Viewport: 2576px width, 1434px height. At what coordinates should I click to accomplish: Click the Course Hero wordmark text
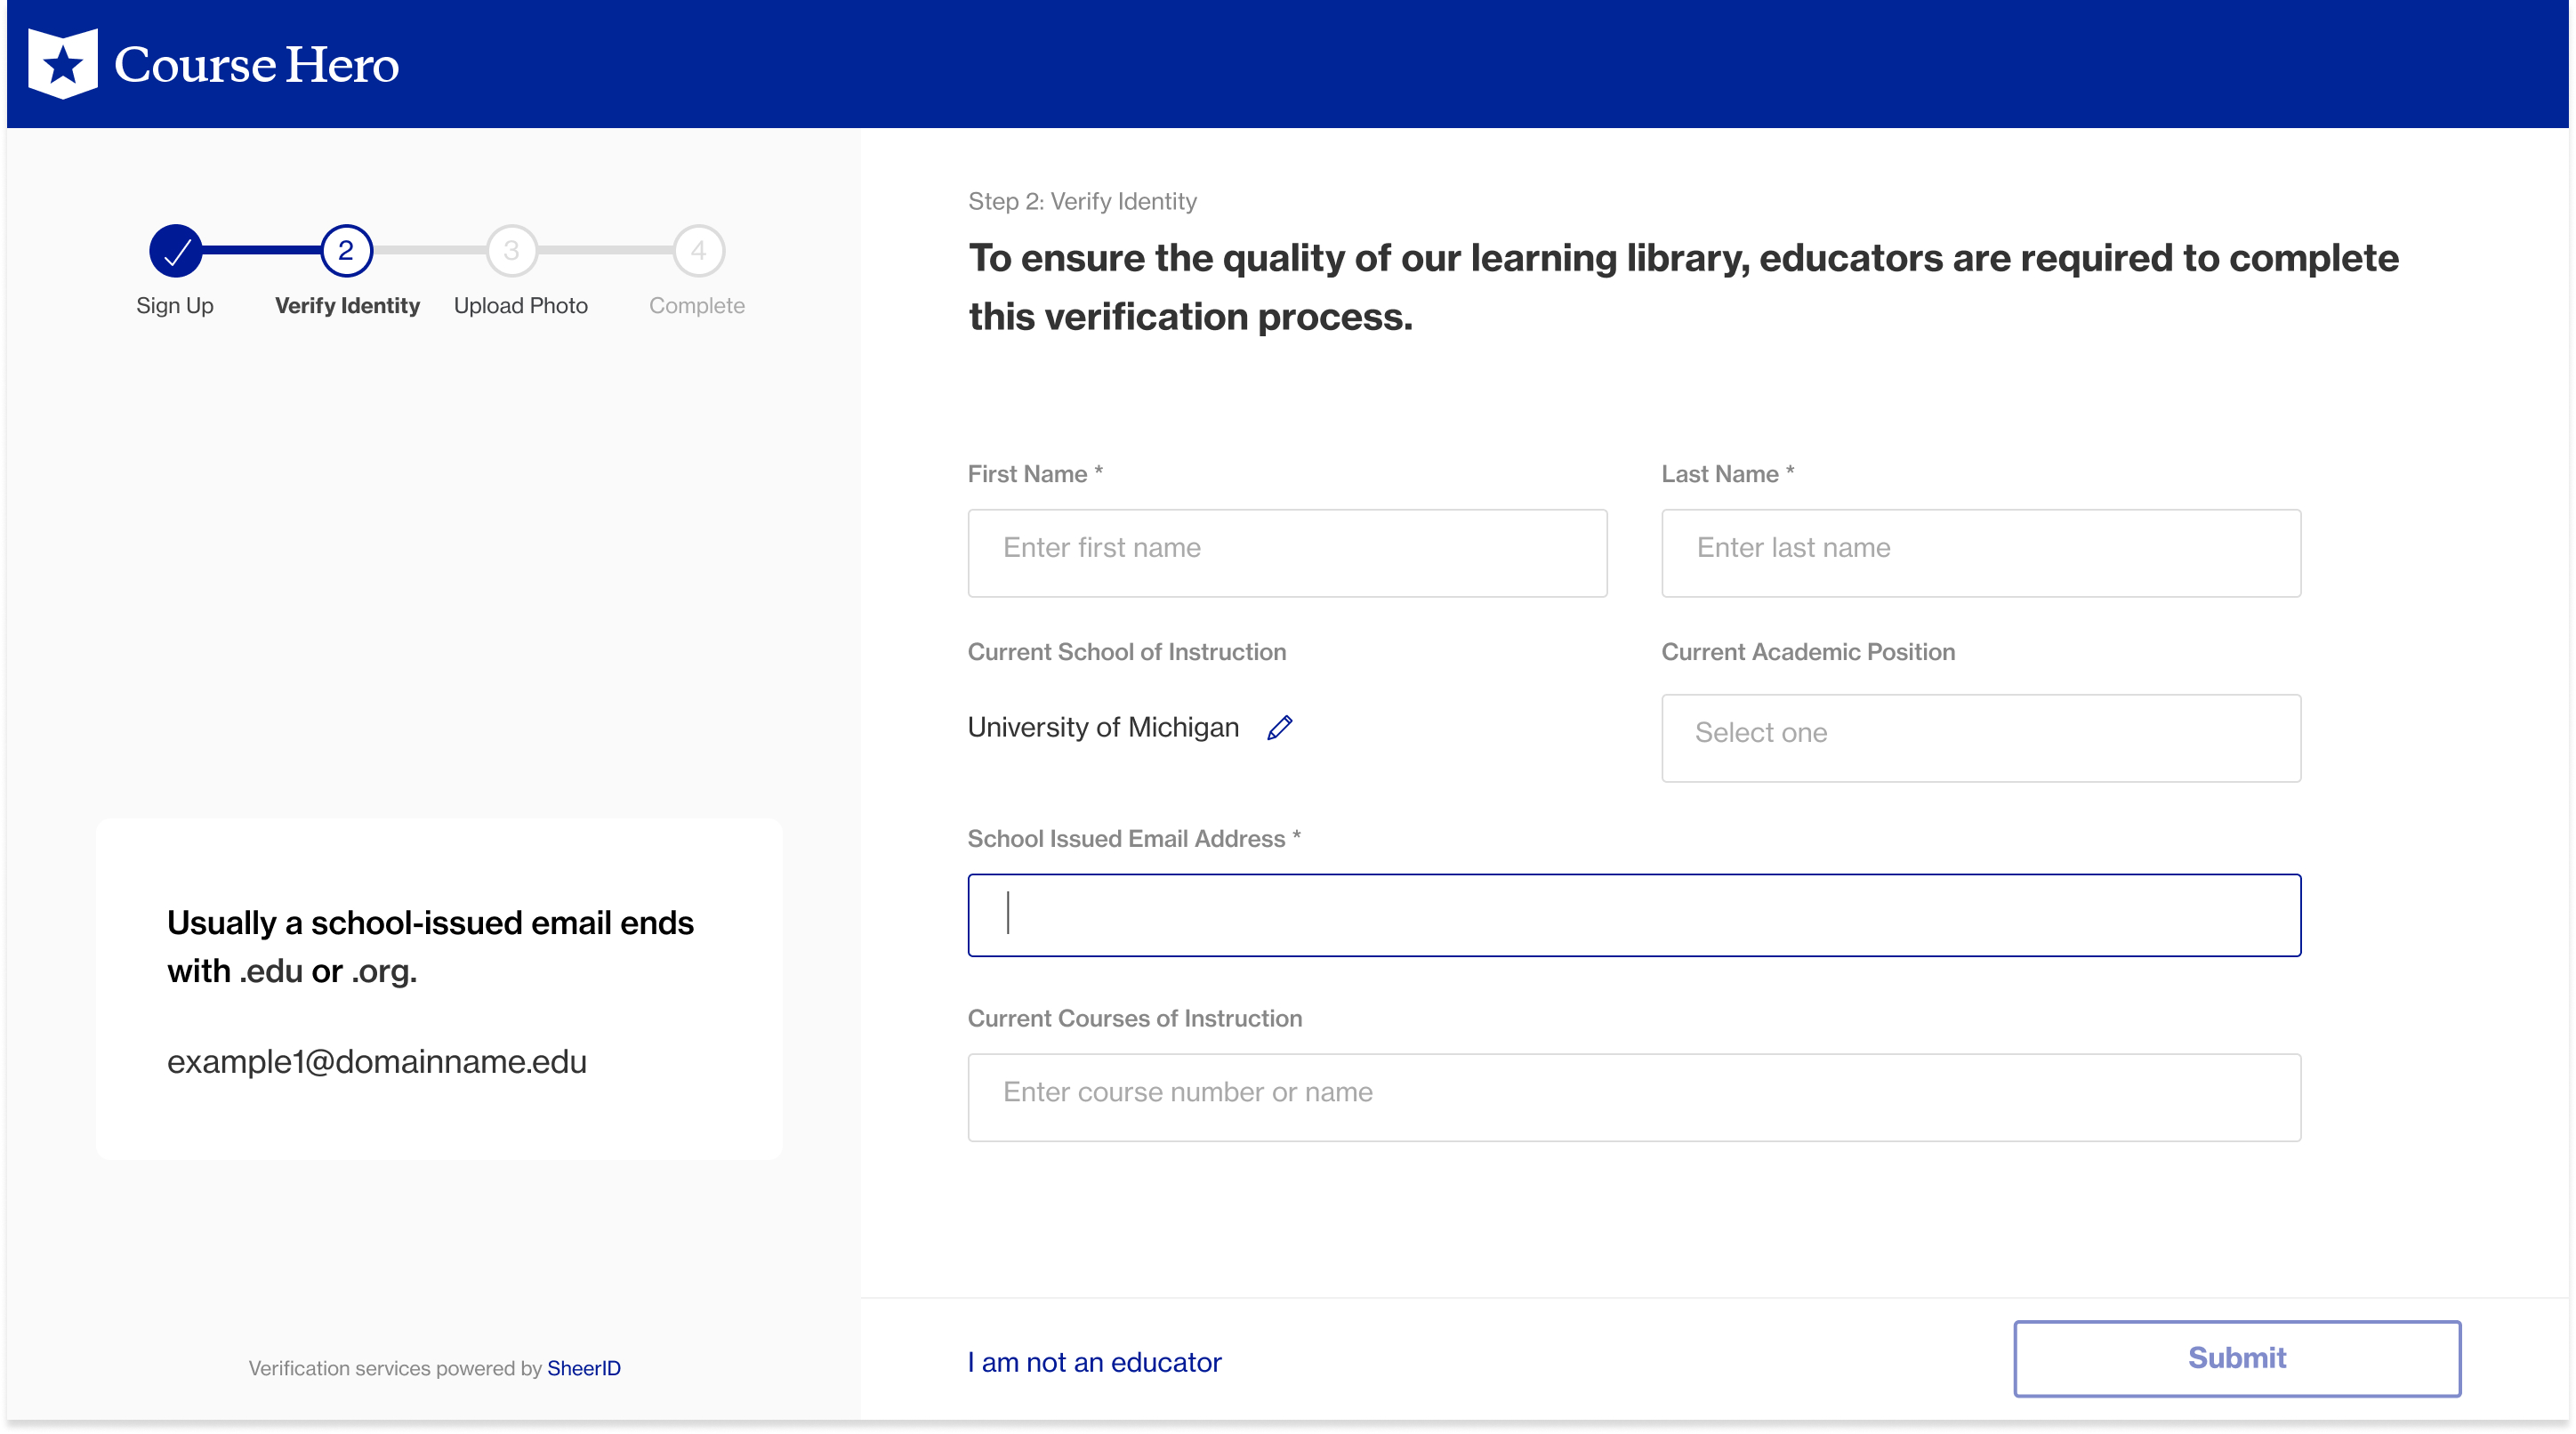(256, 65)
